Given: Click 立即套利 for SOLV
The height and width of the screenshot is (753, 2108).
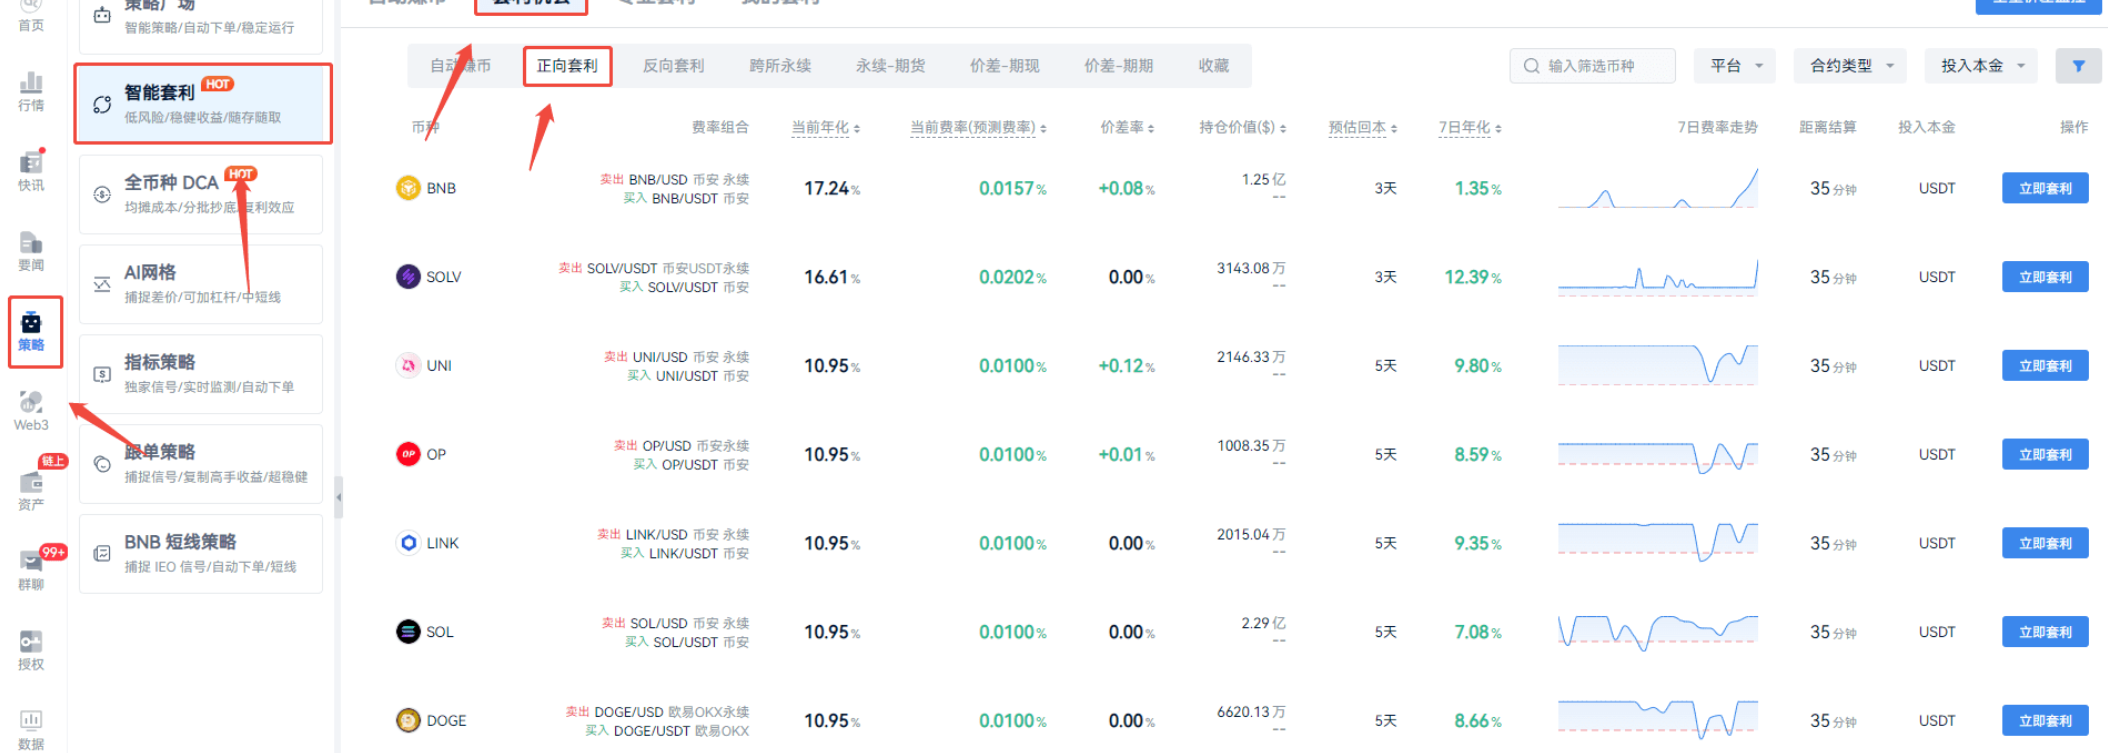Looking at the screenshot, I should click(x=2045, y=277).
